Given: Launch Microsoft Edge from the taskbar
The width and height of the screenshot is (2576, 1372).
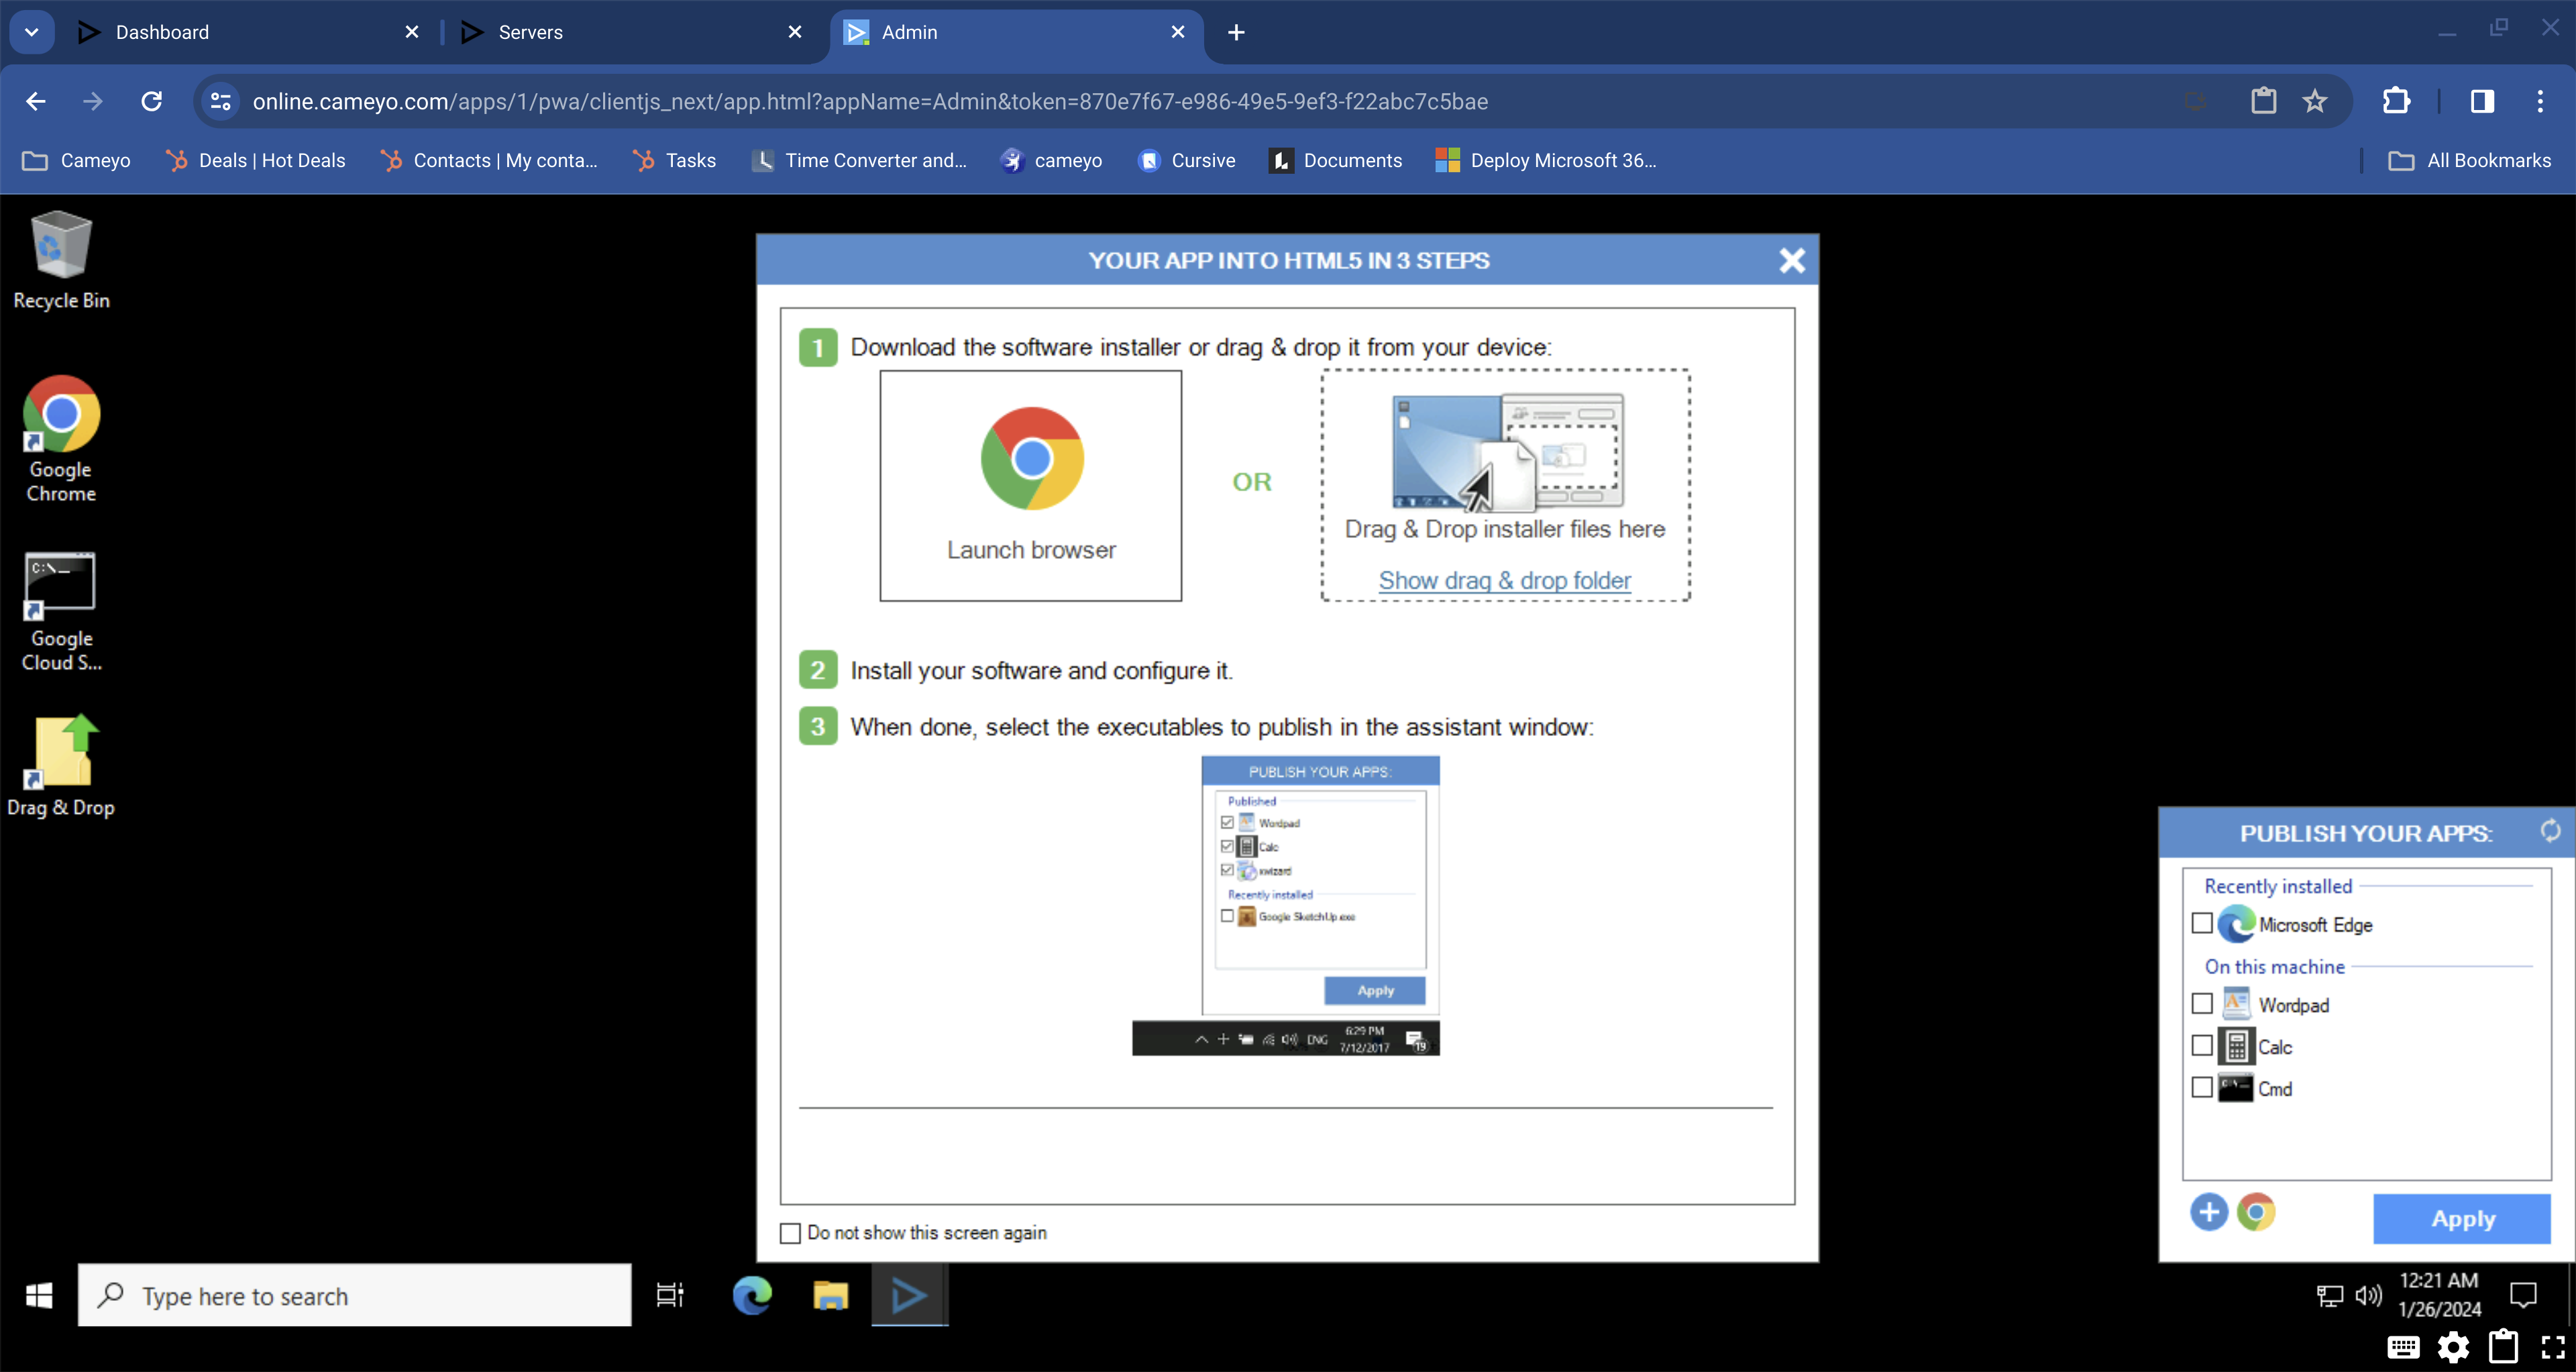Looking at the screenshot, I should (x=751, y=1296).
